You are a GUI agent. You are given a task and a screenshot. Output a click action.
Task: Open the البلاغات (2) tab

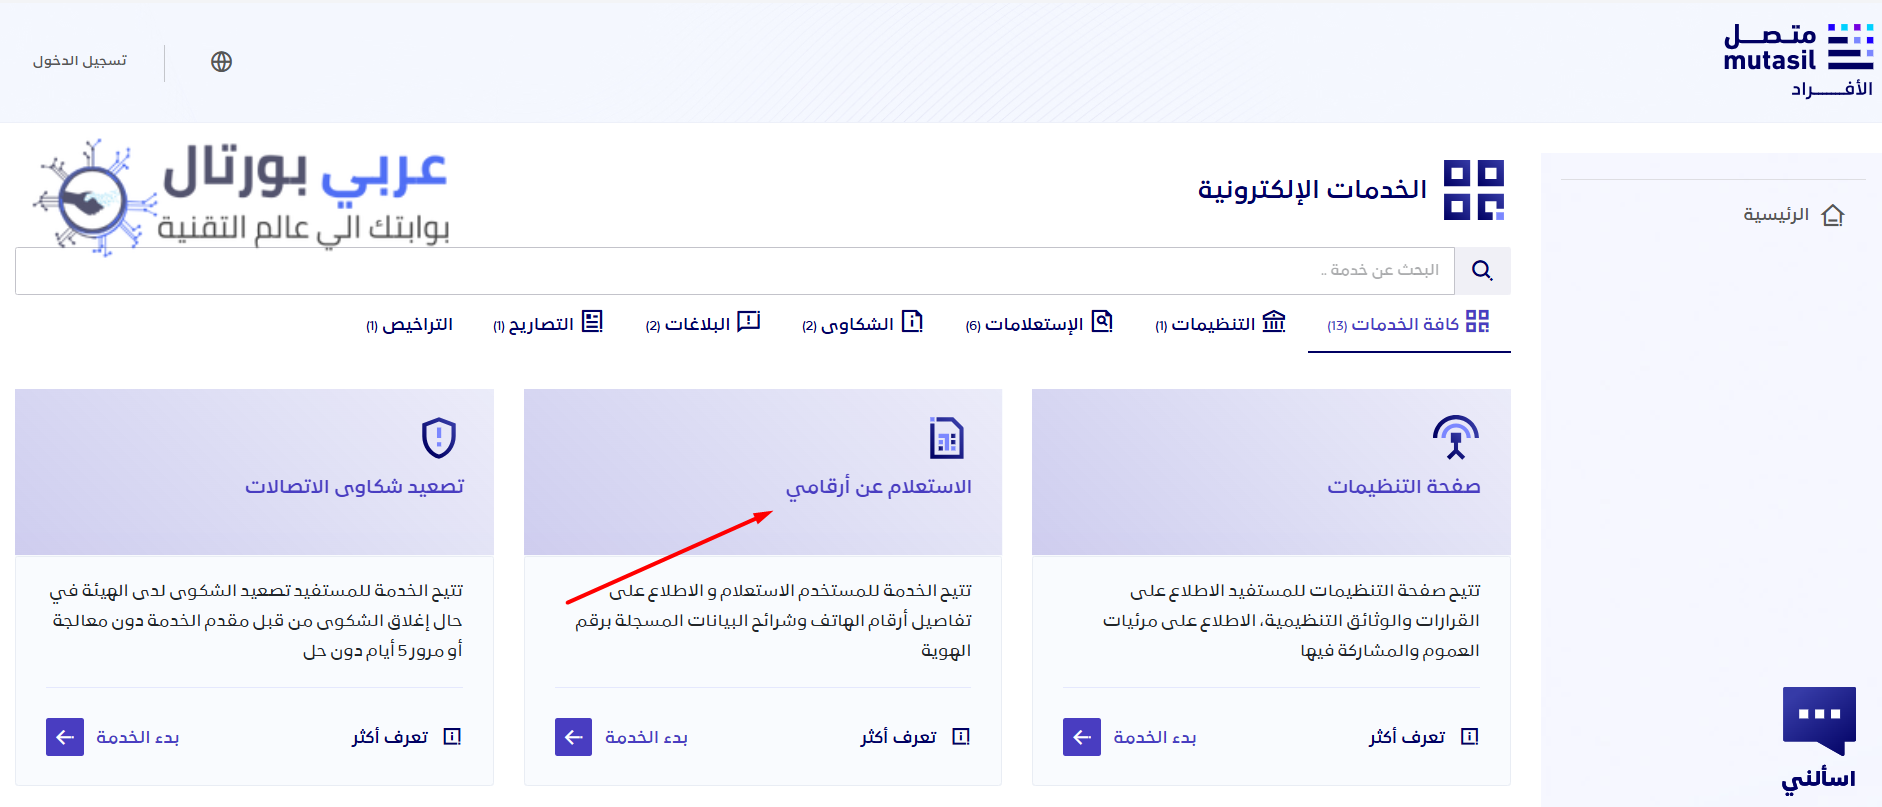click(703, 324)
